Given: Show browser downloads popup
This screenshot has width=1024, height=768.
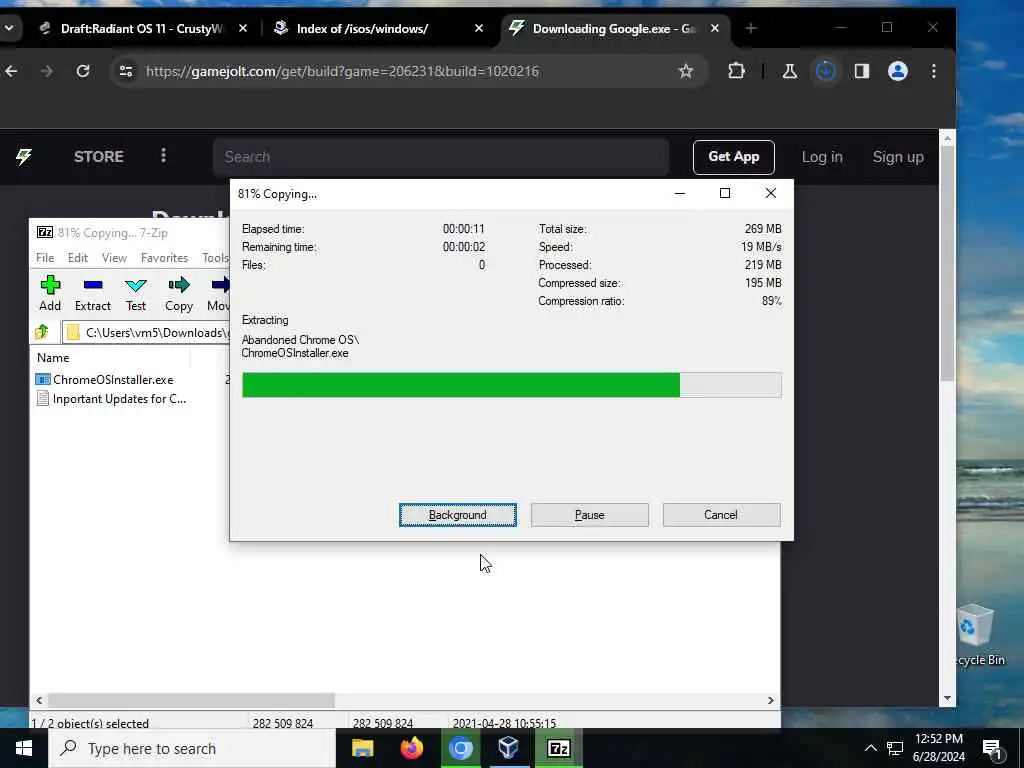Looking at the screenshot, I should 825,71.
